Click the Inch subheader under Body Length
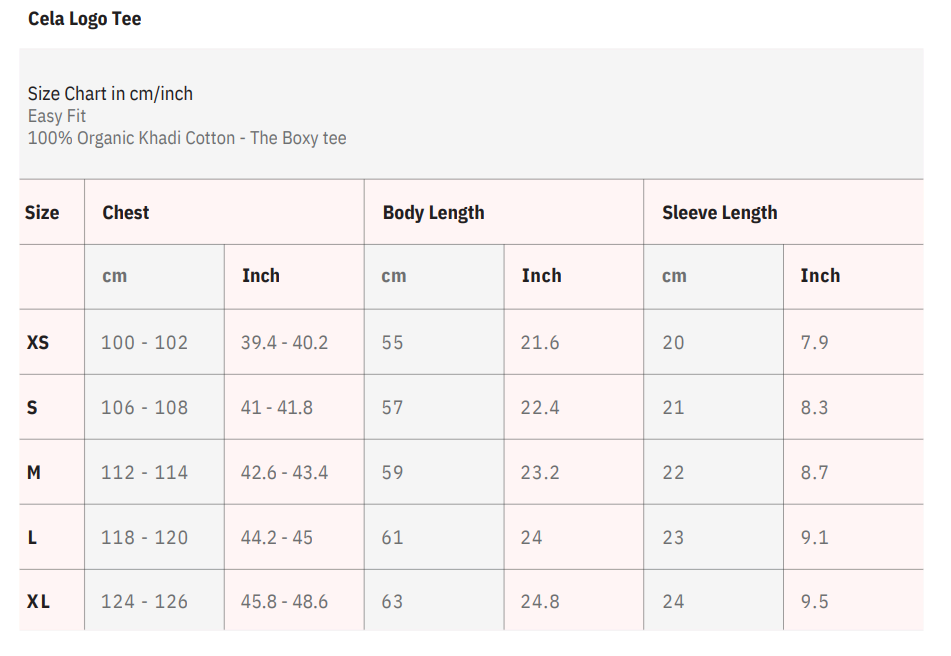The height and width of the screenshot is (656, 951). (x=541, y=276)
